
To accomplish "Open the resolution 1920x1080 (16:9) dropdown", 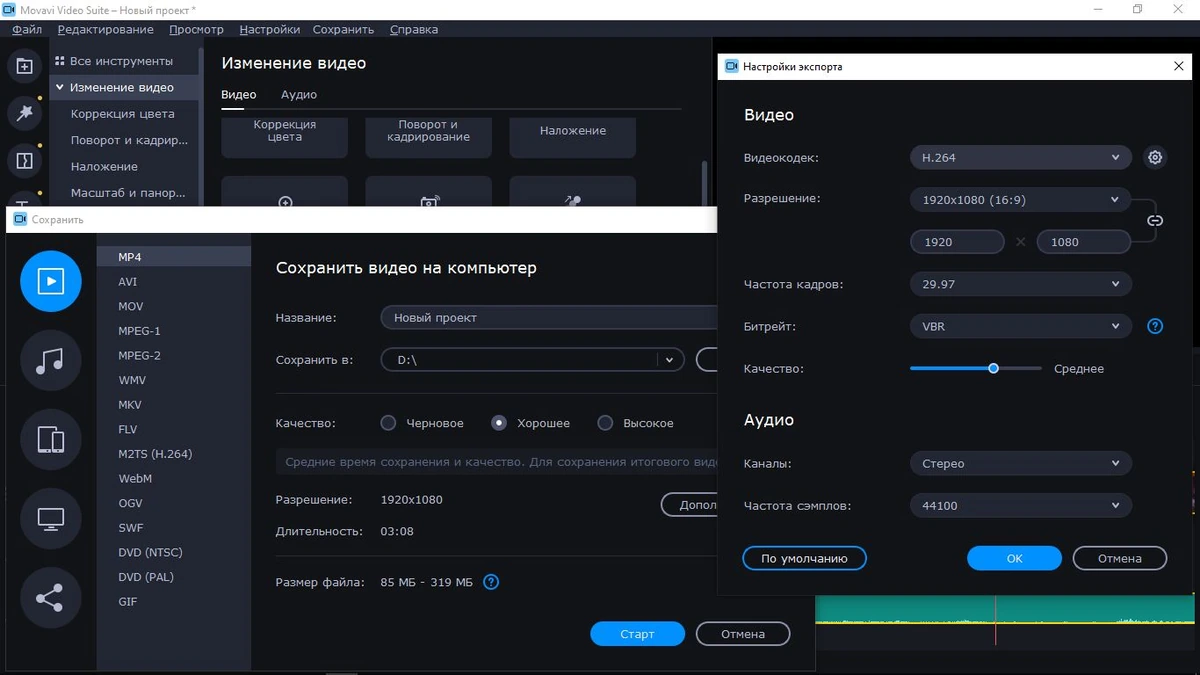I will tap(1021, 199).
